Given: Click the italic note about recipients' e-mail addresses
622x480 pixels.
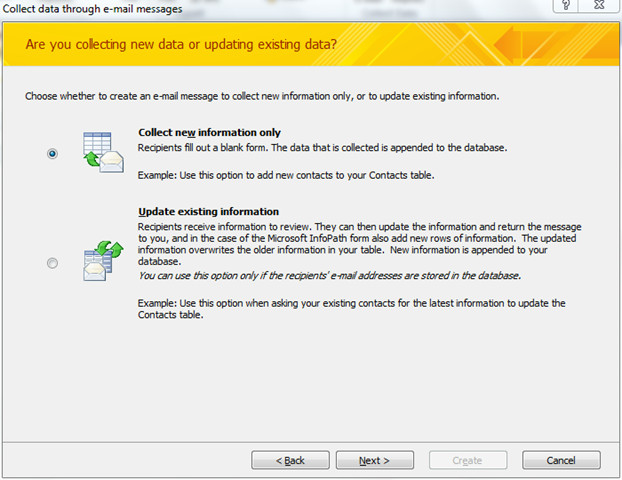Looking at the screenshot, I should tap(329, 275).
